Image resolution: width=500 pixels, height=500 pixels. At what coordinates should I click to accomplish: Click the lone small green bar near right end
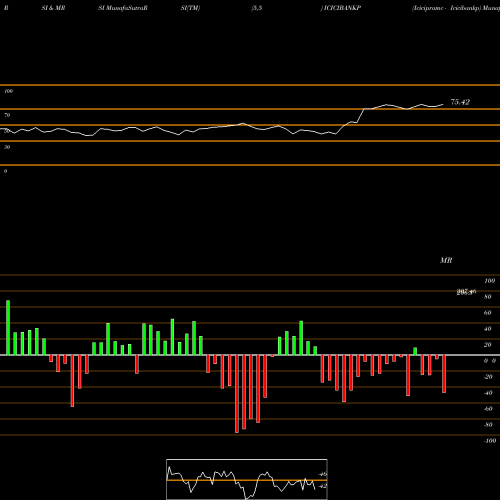click(x=415, y=351)
